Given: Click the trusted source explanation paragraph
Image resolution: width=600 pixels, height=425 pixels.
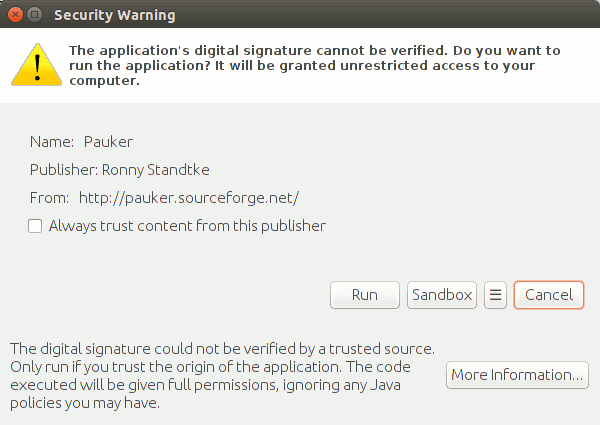Looking at the screenshot, I should [222, 376].
